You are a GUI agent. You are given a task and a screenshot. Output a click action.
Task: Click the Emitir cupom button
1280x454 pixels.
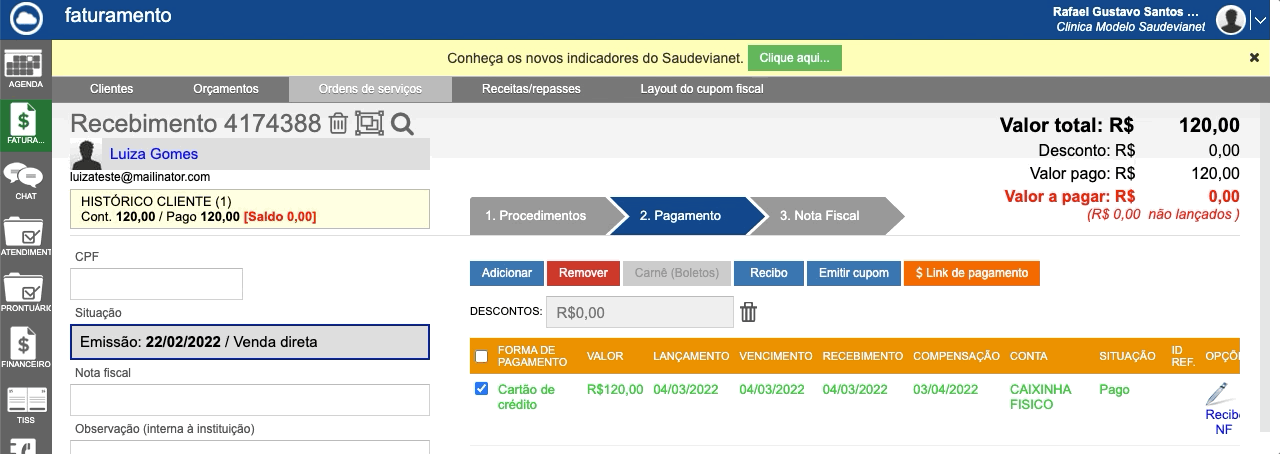pos(854,273)
